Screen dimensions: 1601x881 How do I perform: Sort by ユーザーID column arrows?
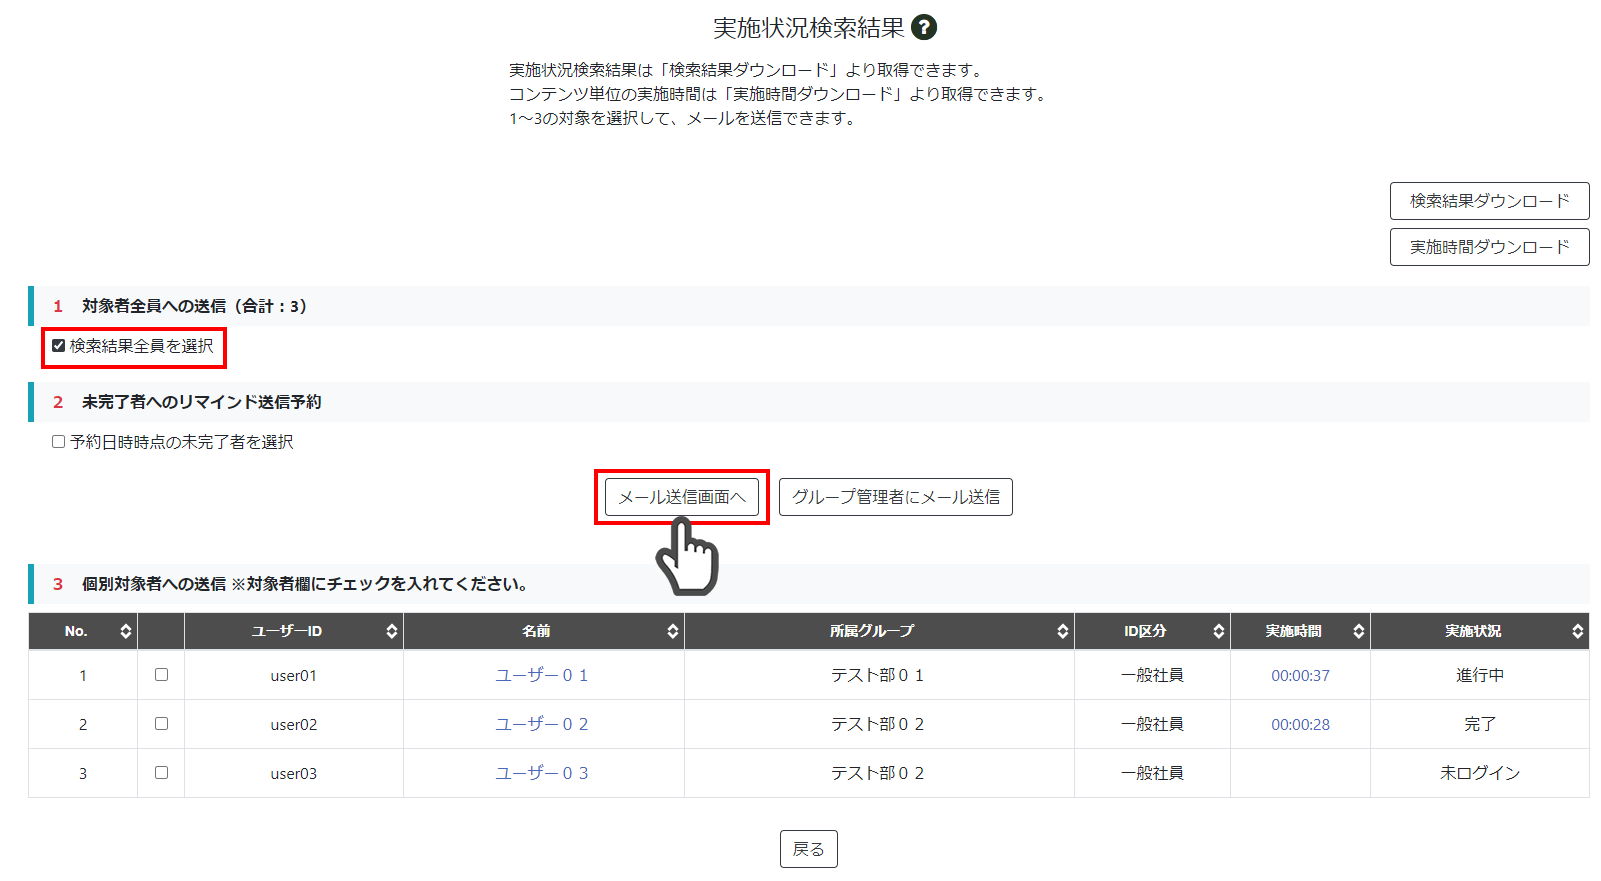(x=391, y=631)
